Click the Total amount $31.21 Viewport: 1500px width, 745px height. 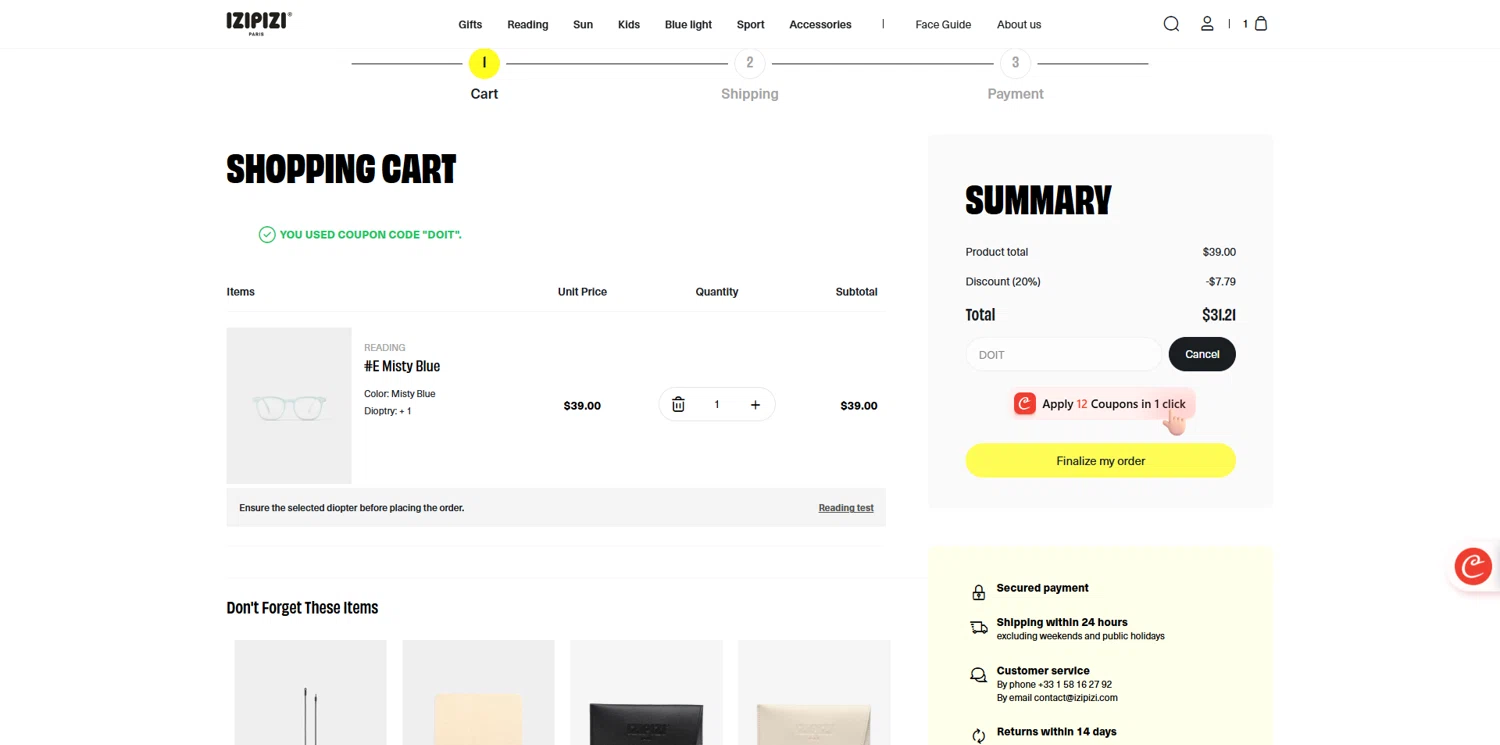(1218, 314)
